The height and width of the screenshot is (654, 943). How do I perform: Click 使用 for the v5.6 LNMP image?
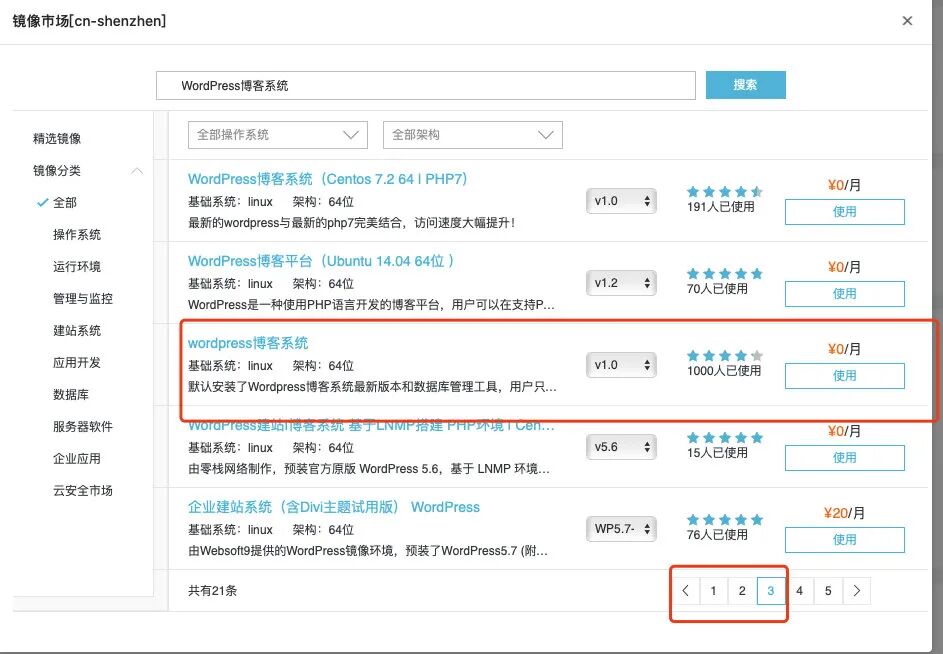point(844,458)
